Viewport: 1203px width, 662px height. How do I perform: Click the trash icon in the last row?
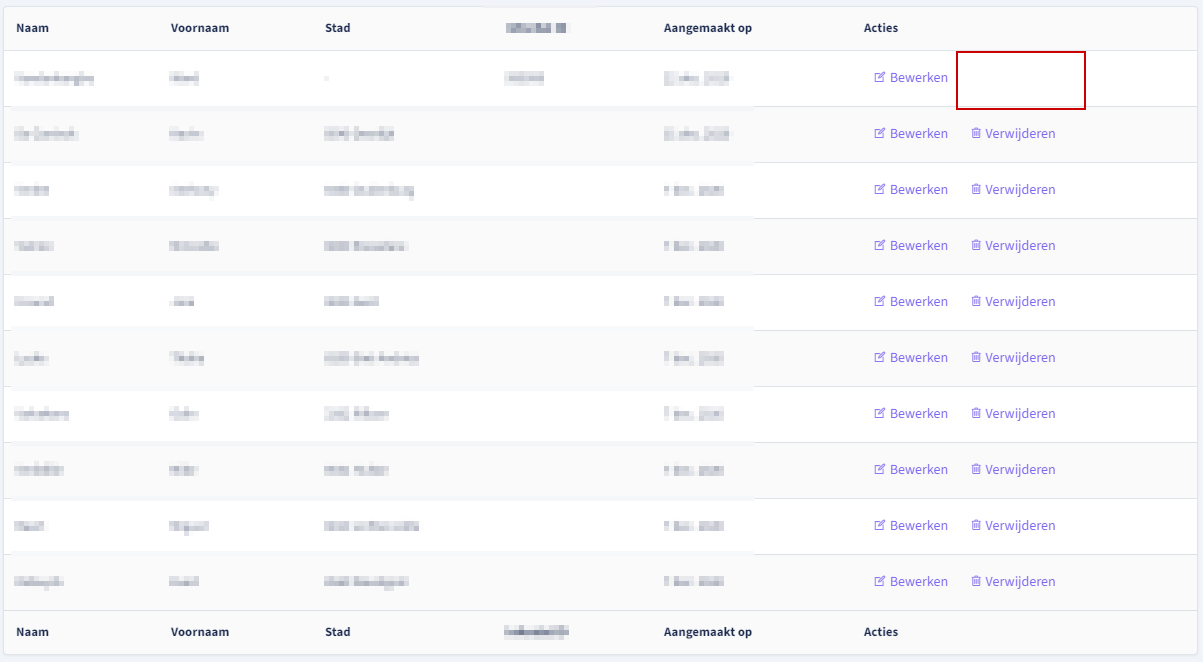(x=975, y=581)
